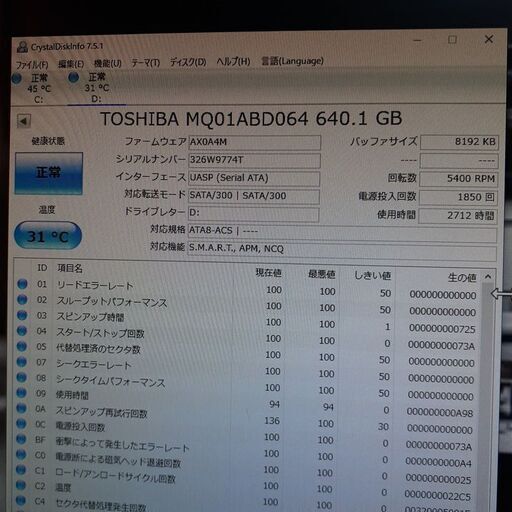
Task: Select the C: drive status icon
Action: tap(17, 79)
